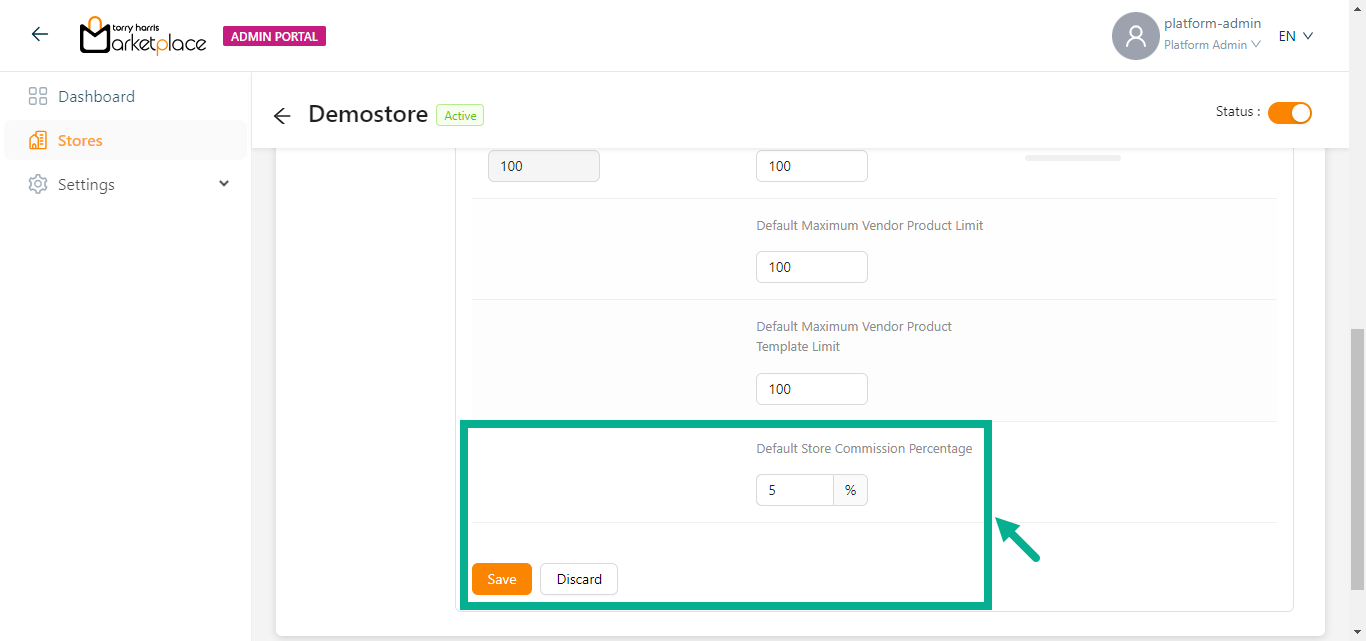1366x641 pixels.
Task: Click the orange Save button
Action: tap(502, 579)
